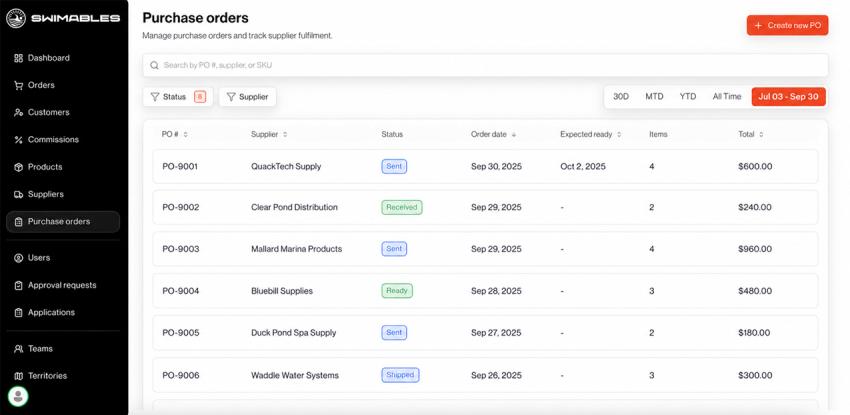Click the Ready status badge for PO-9004

(x=397, y=291)
